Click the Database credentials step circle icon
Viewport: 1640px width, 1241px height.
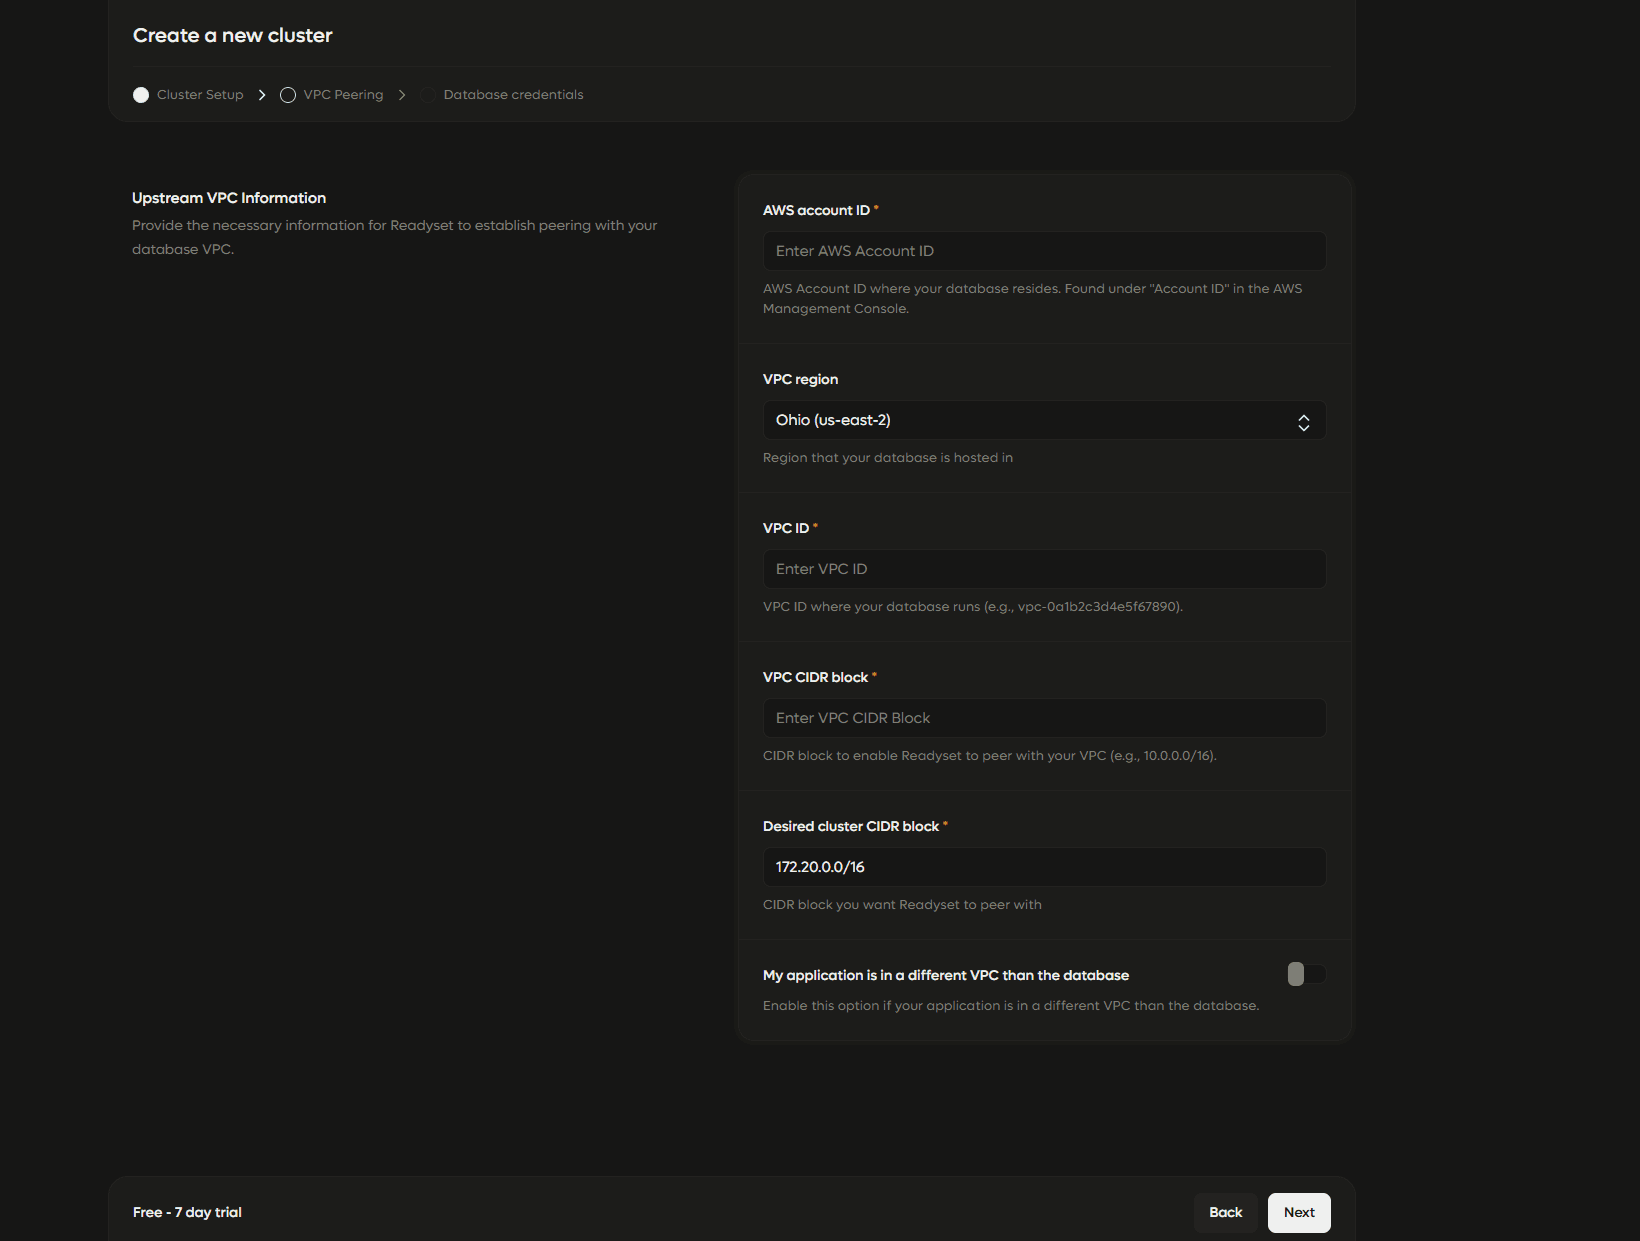pos(428,95)
